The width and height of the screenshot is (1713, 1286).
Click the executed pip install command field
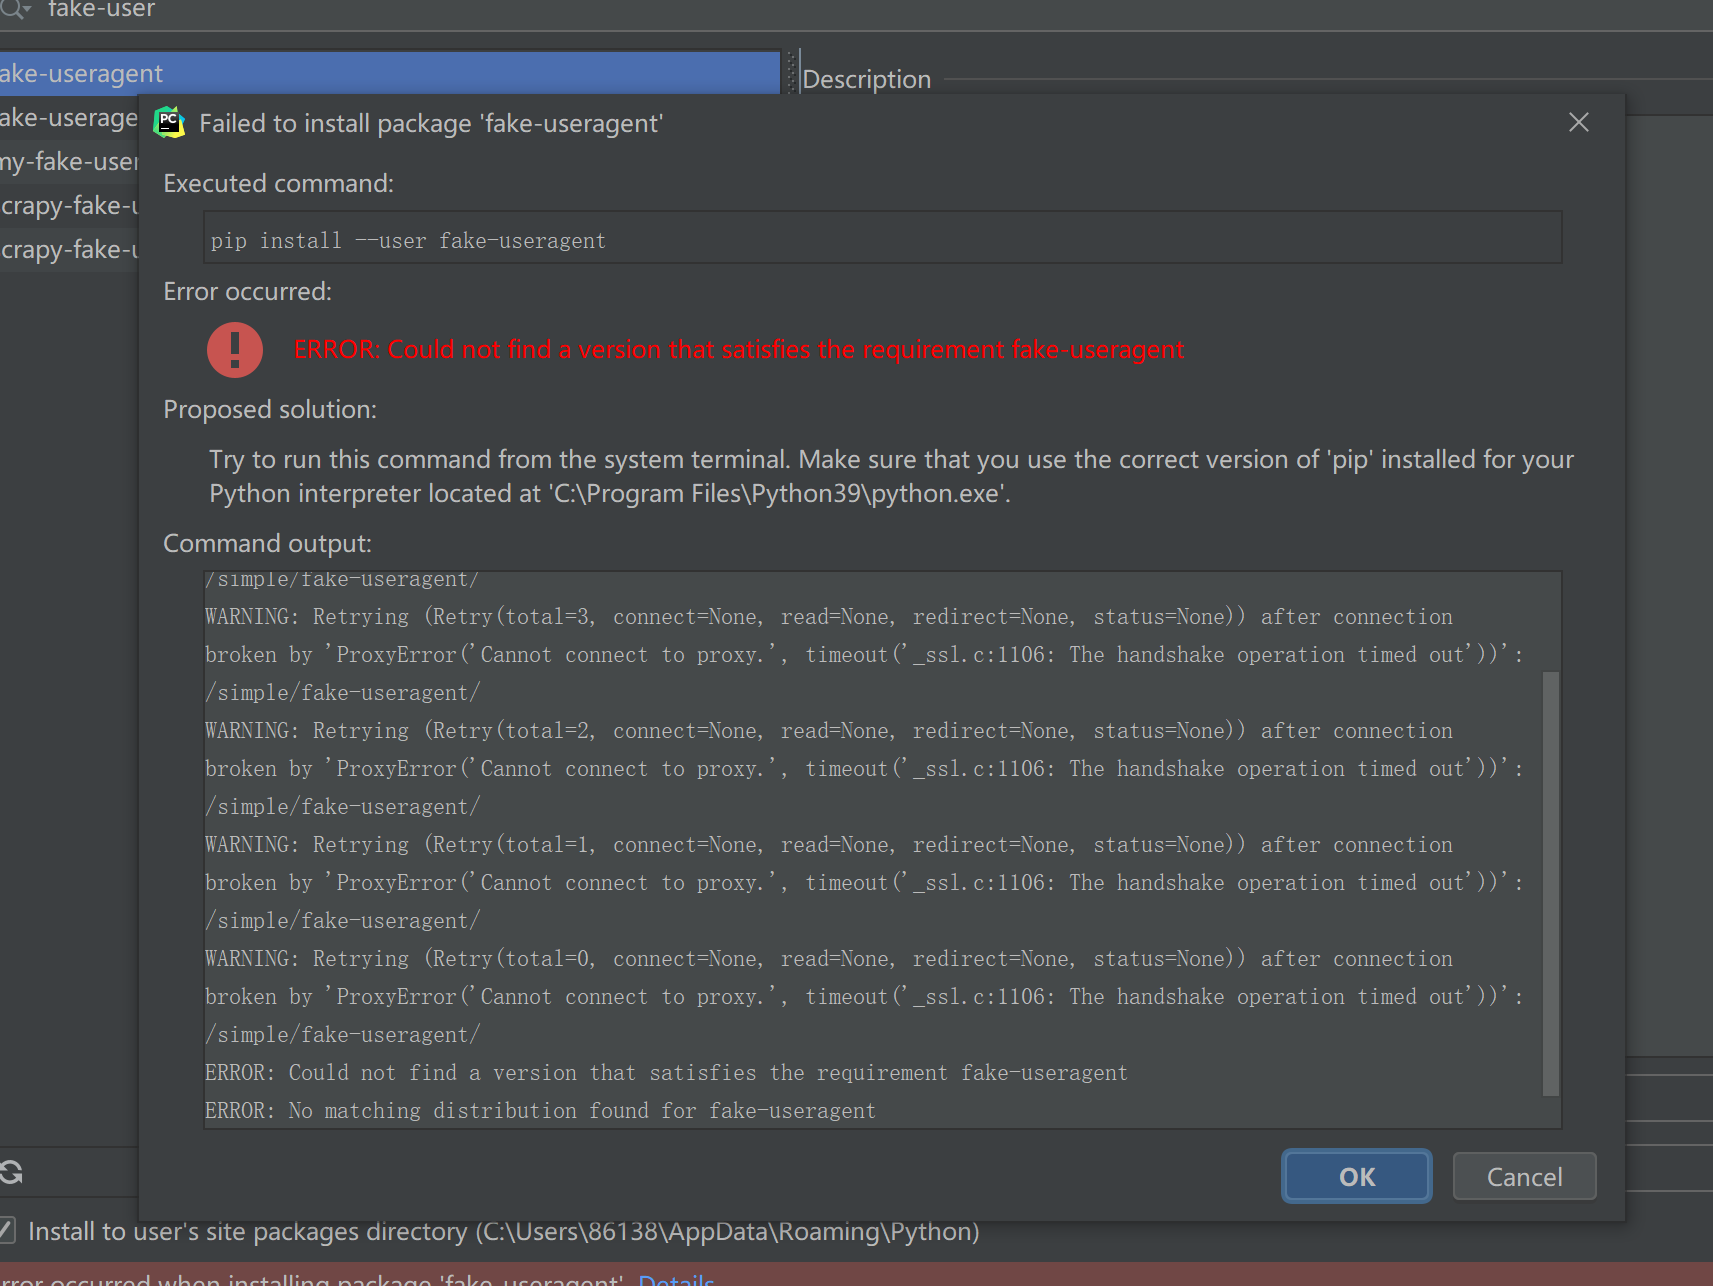click(882, 238)
